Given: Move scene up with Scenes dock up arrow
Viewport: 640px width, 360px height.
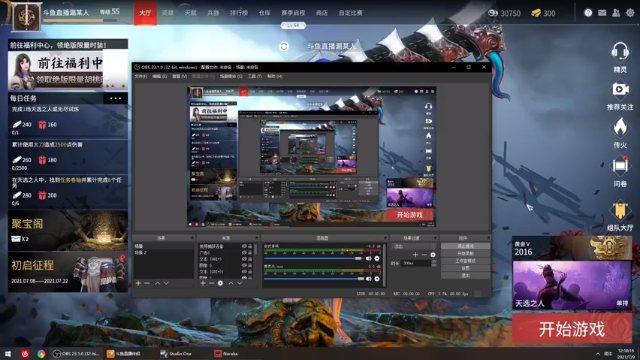Looking at the screenshot, I should coord(158,283).
